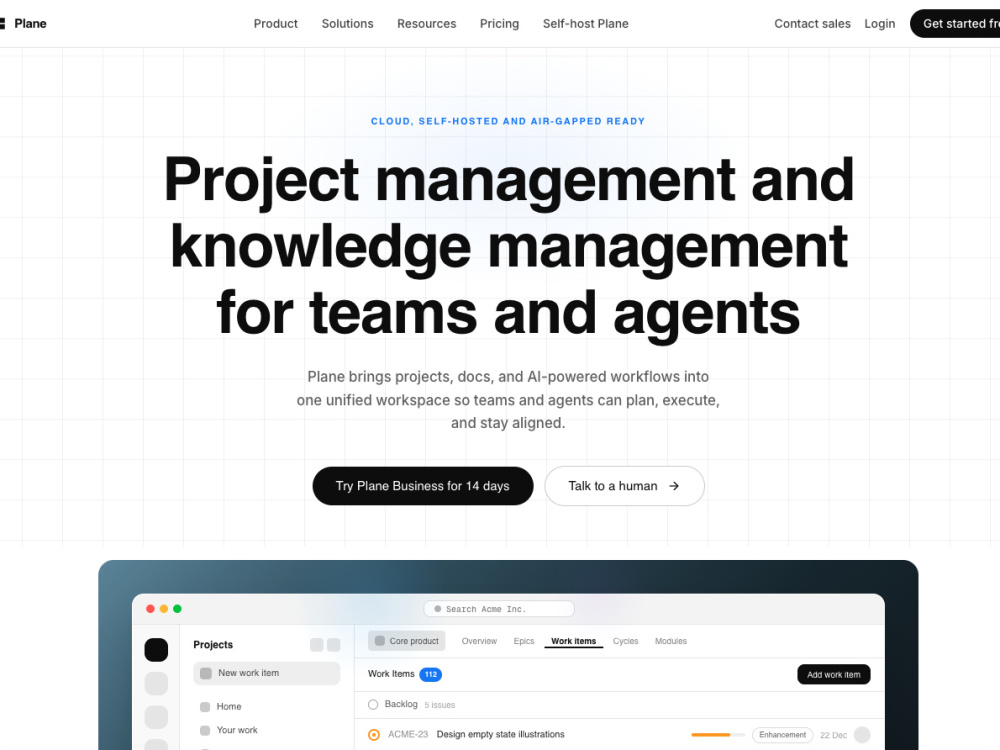Open Design empty state illustrations item
This screenshot has height=750, width=1000.
tap(501, 735)
